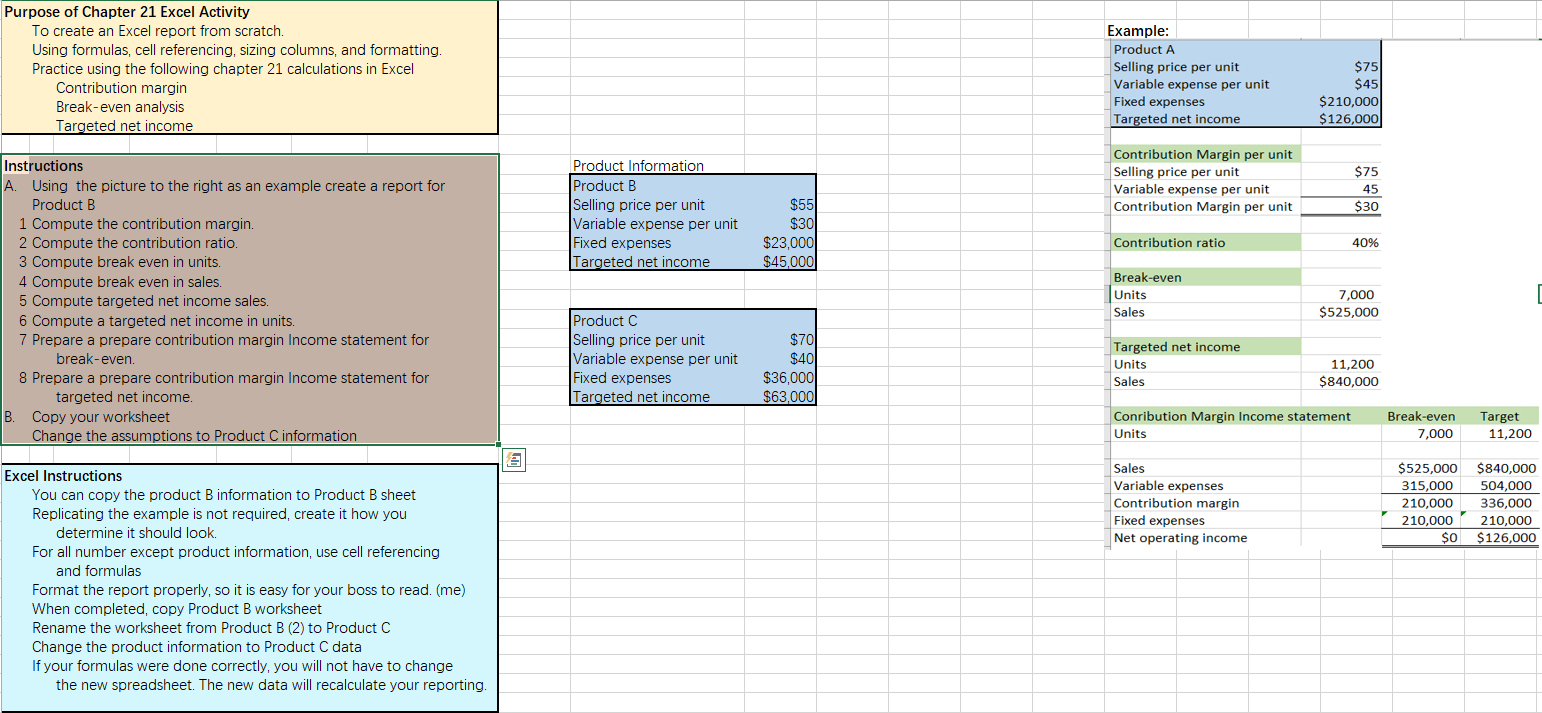Open the Quick Analysis smart tag icon
The image size is (1542, 713).
[x=513, y=459]
